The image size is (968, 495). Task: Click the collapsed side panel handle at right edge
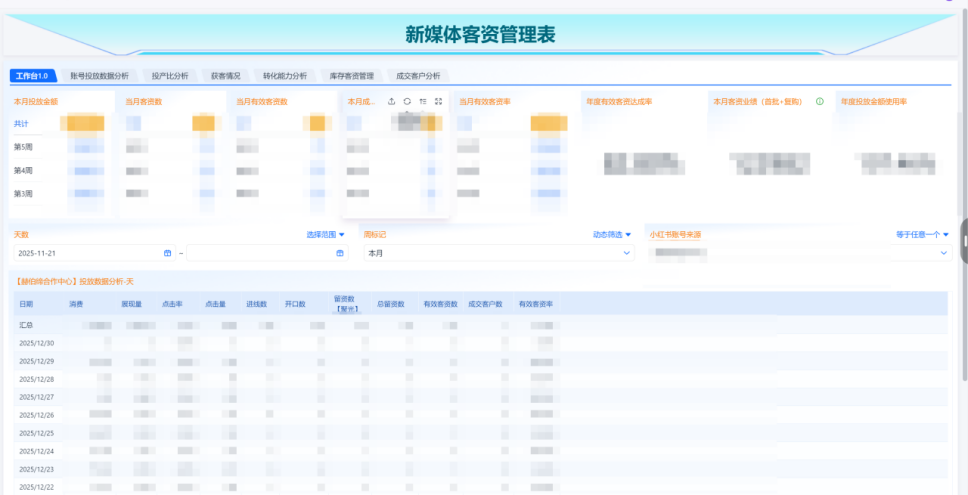[964, 241]
